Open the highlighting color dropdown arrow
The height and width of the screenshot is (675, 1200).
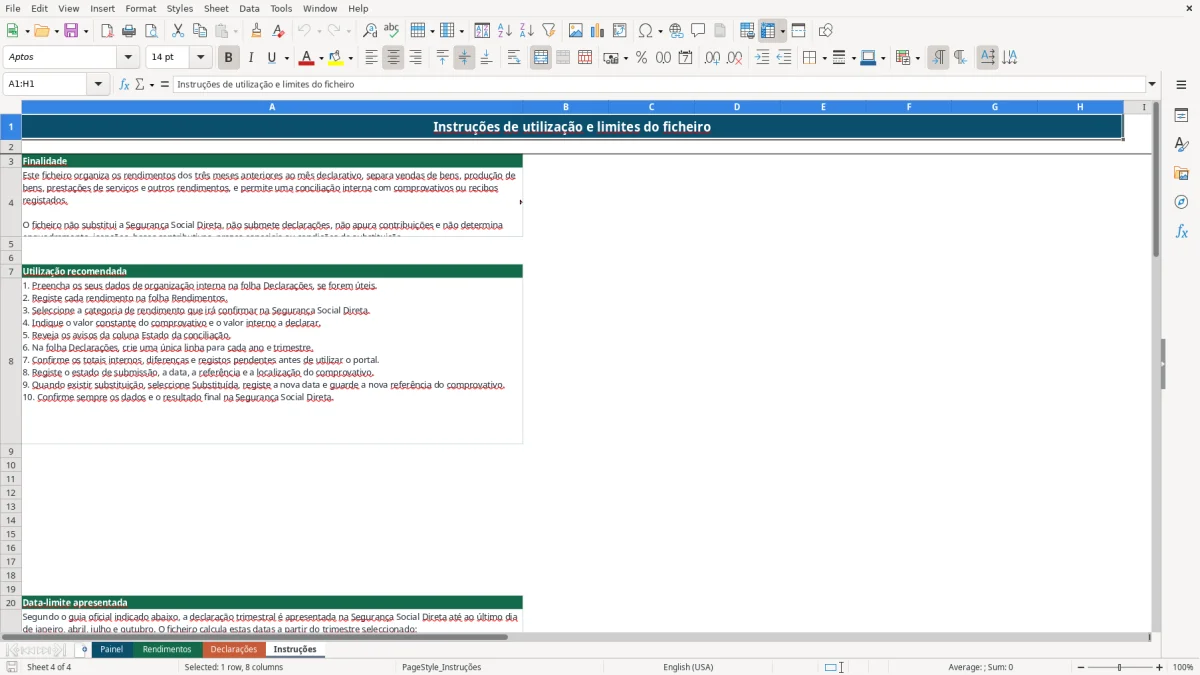point(350,58)
